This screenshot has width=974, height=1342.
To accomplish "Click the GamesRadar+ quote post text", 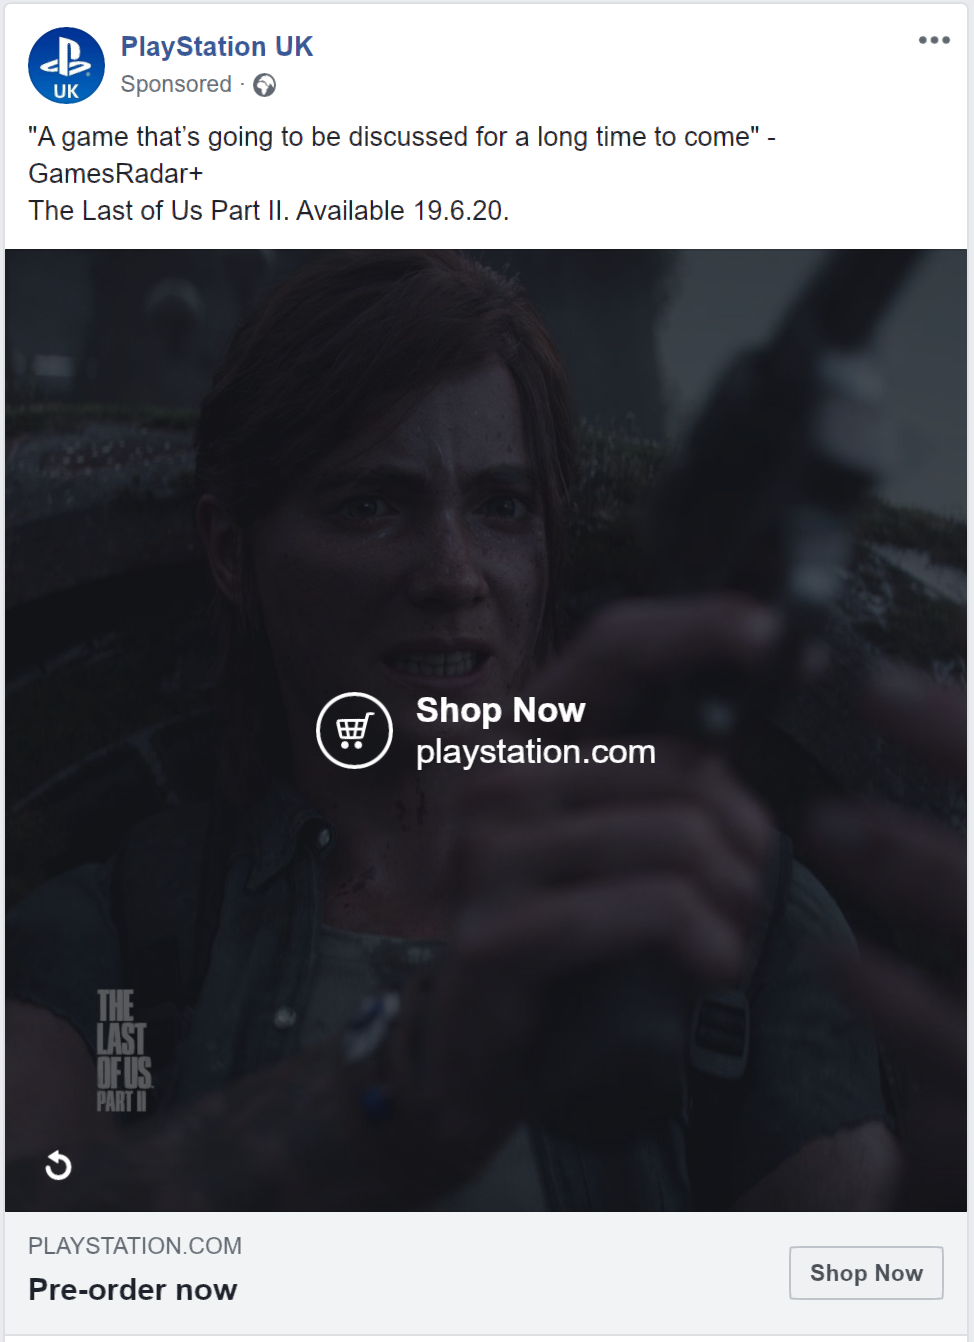I will 402,155.
